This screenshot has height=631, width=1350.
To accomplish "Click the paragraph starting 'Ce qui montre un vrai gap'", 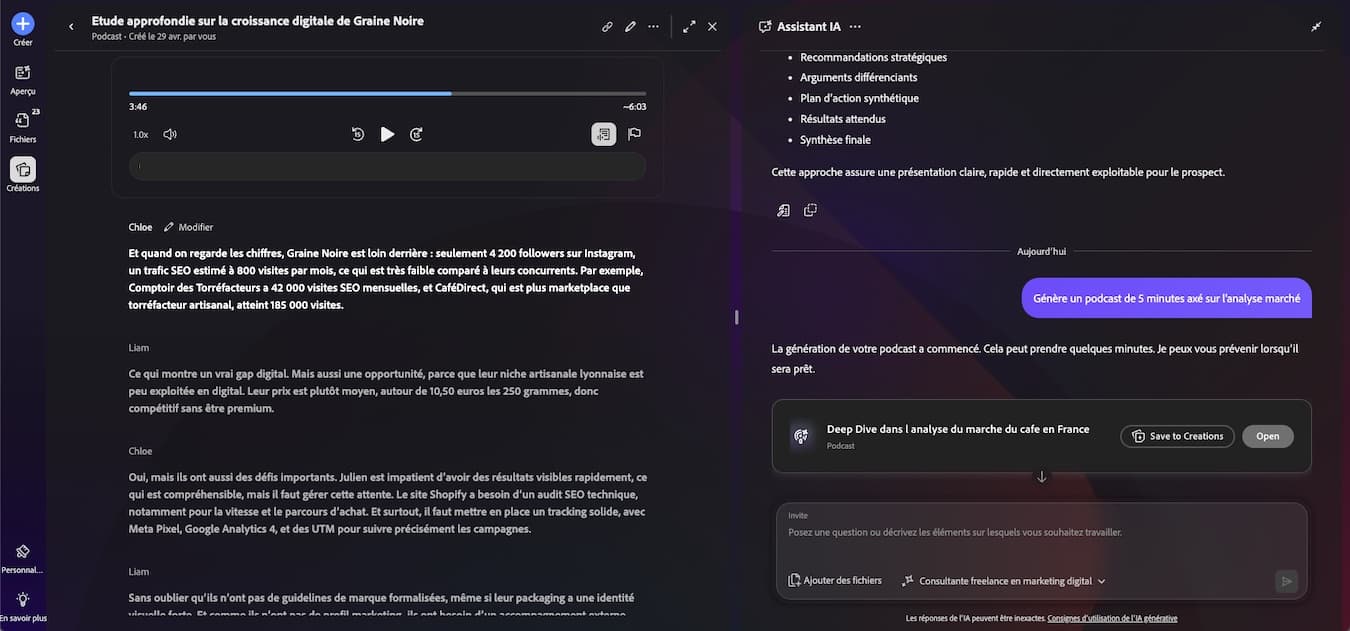I will pyautogui.click(x=388, y=391).
